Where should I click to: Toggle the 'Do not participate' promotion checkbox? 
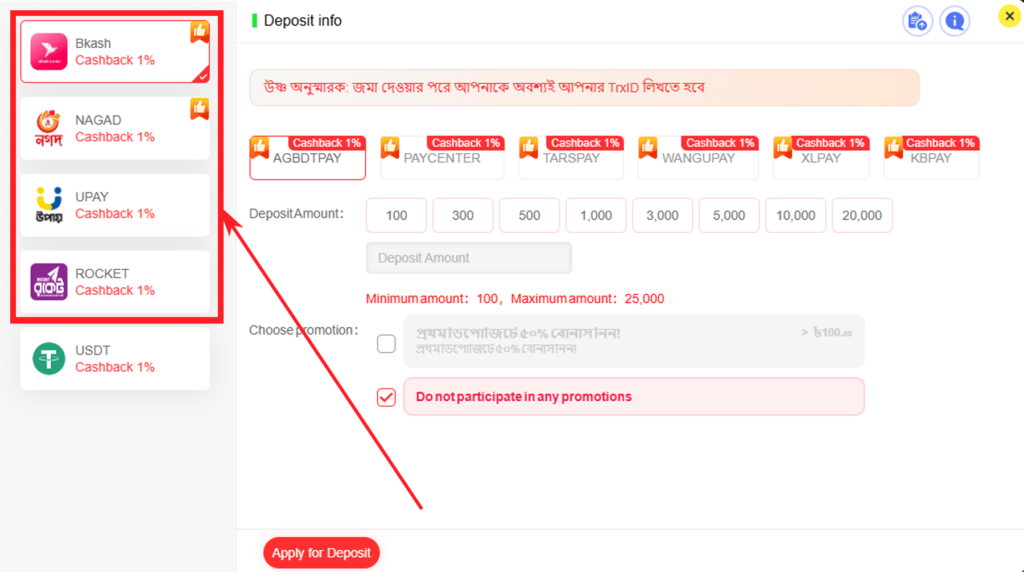click(386, 397)
